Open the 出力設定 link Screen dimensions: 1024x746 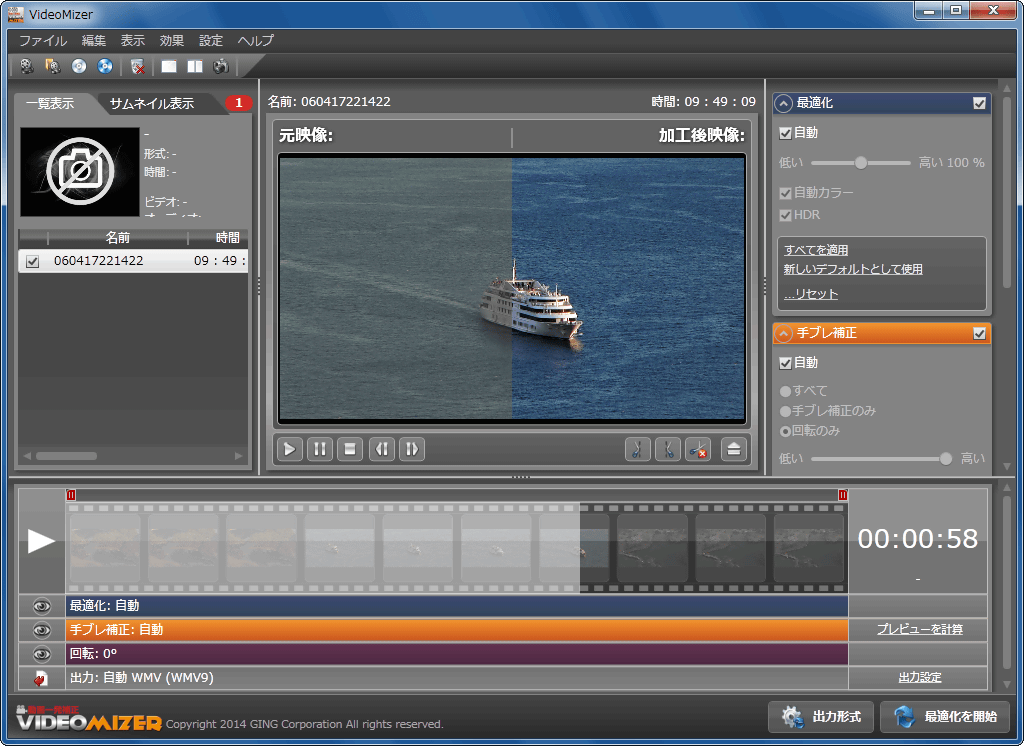coord(920,677)
